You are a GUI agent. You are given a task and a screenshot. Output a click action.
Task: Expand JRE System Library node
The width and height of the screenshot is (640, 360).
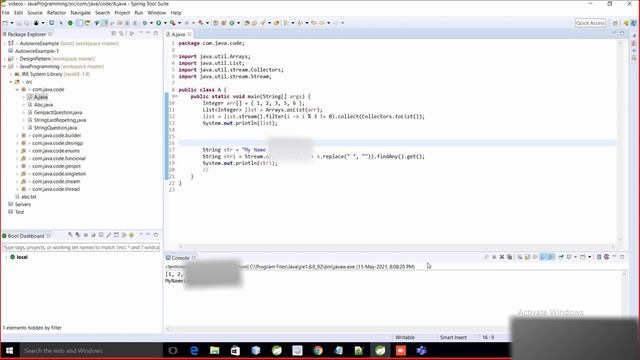pyautogui.click(x=11, y=74)
